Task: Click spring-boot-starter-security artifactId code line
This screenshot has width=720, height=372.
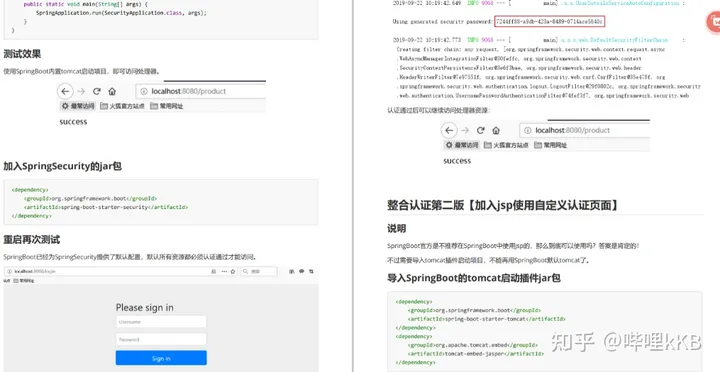Action: click(x=106, y=207)
